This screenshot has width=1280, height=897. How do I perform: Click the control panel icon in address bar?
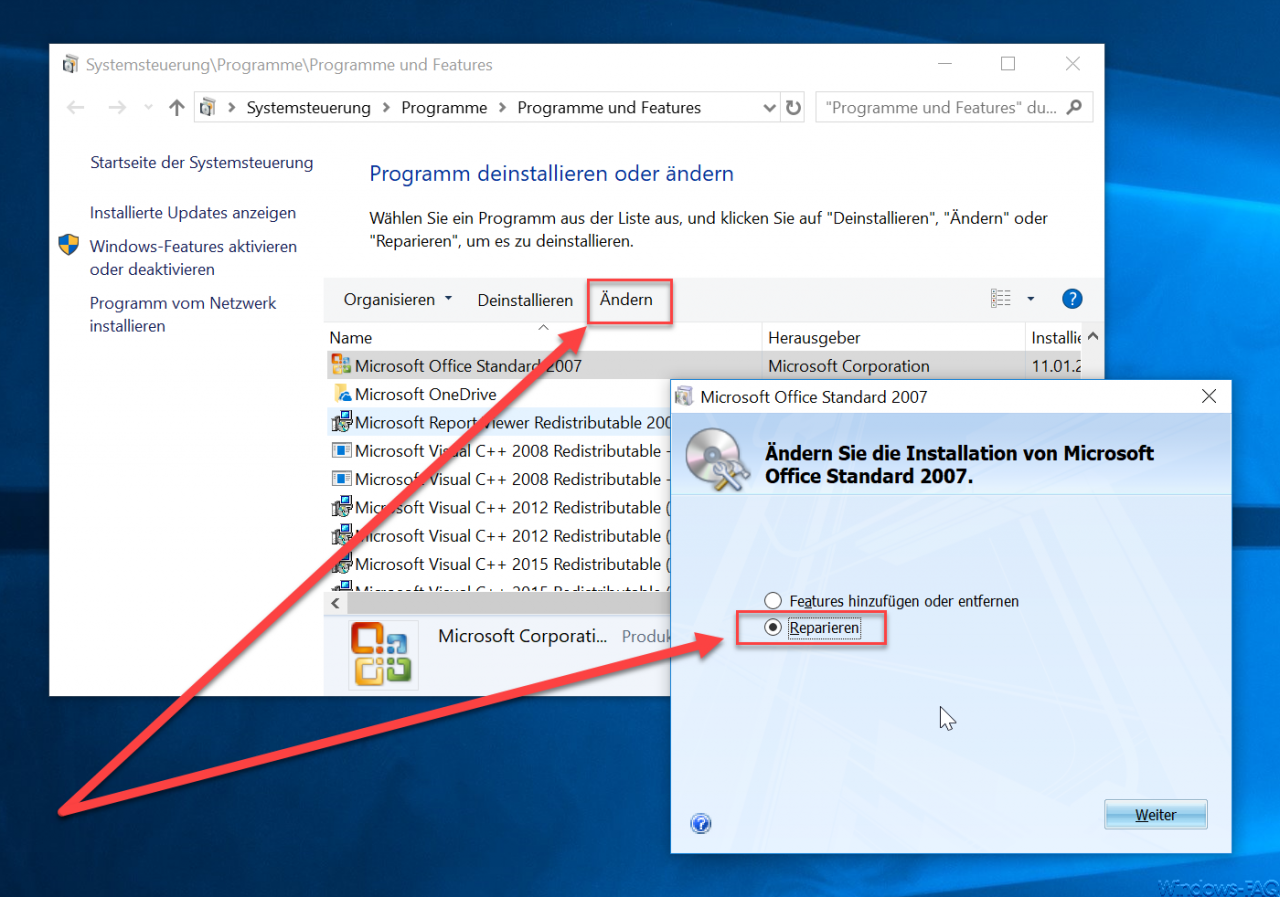[x=208, y=107]
